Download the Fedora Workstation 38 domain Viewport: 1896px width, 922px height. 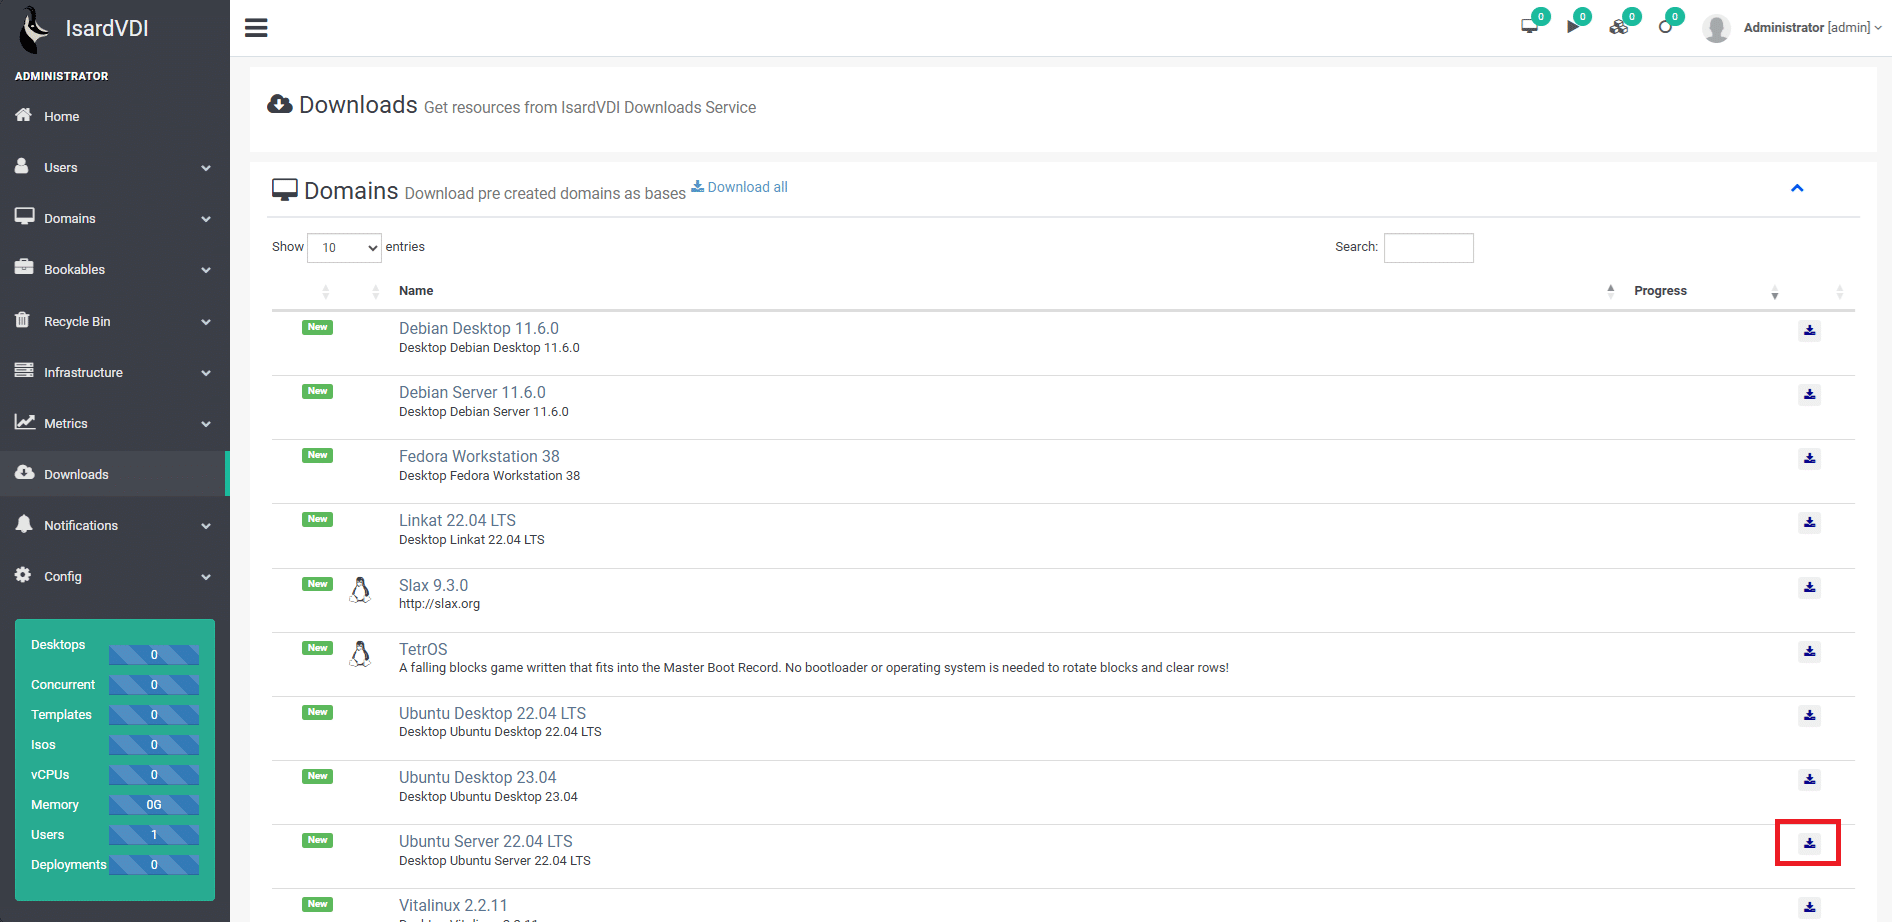coord(1809,459)
